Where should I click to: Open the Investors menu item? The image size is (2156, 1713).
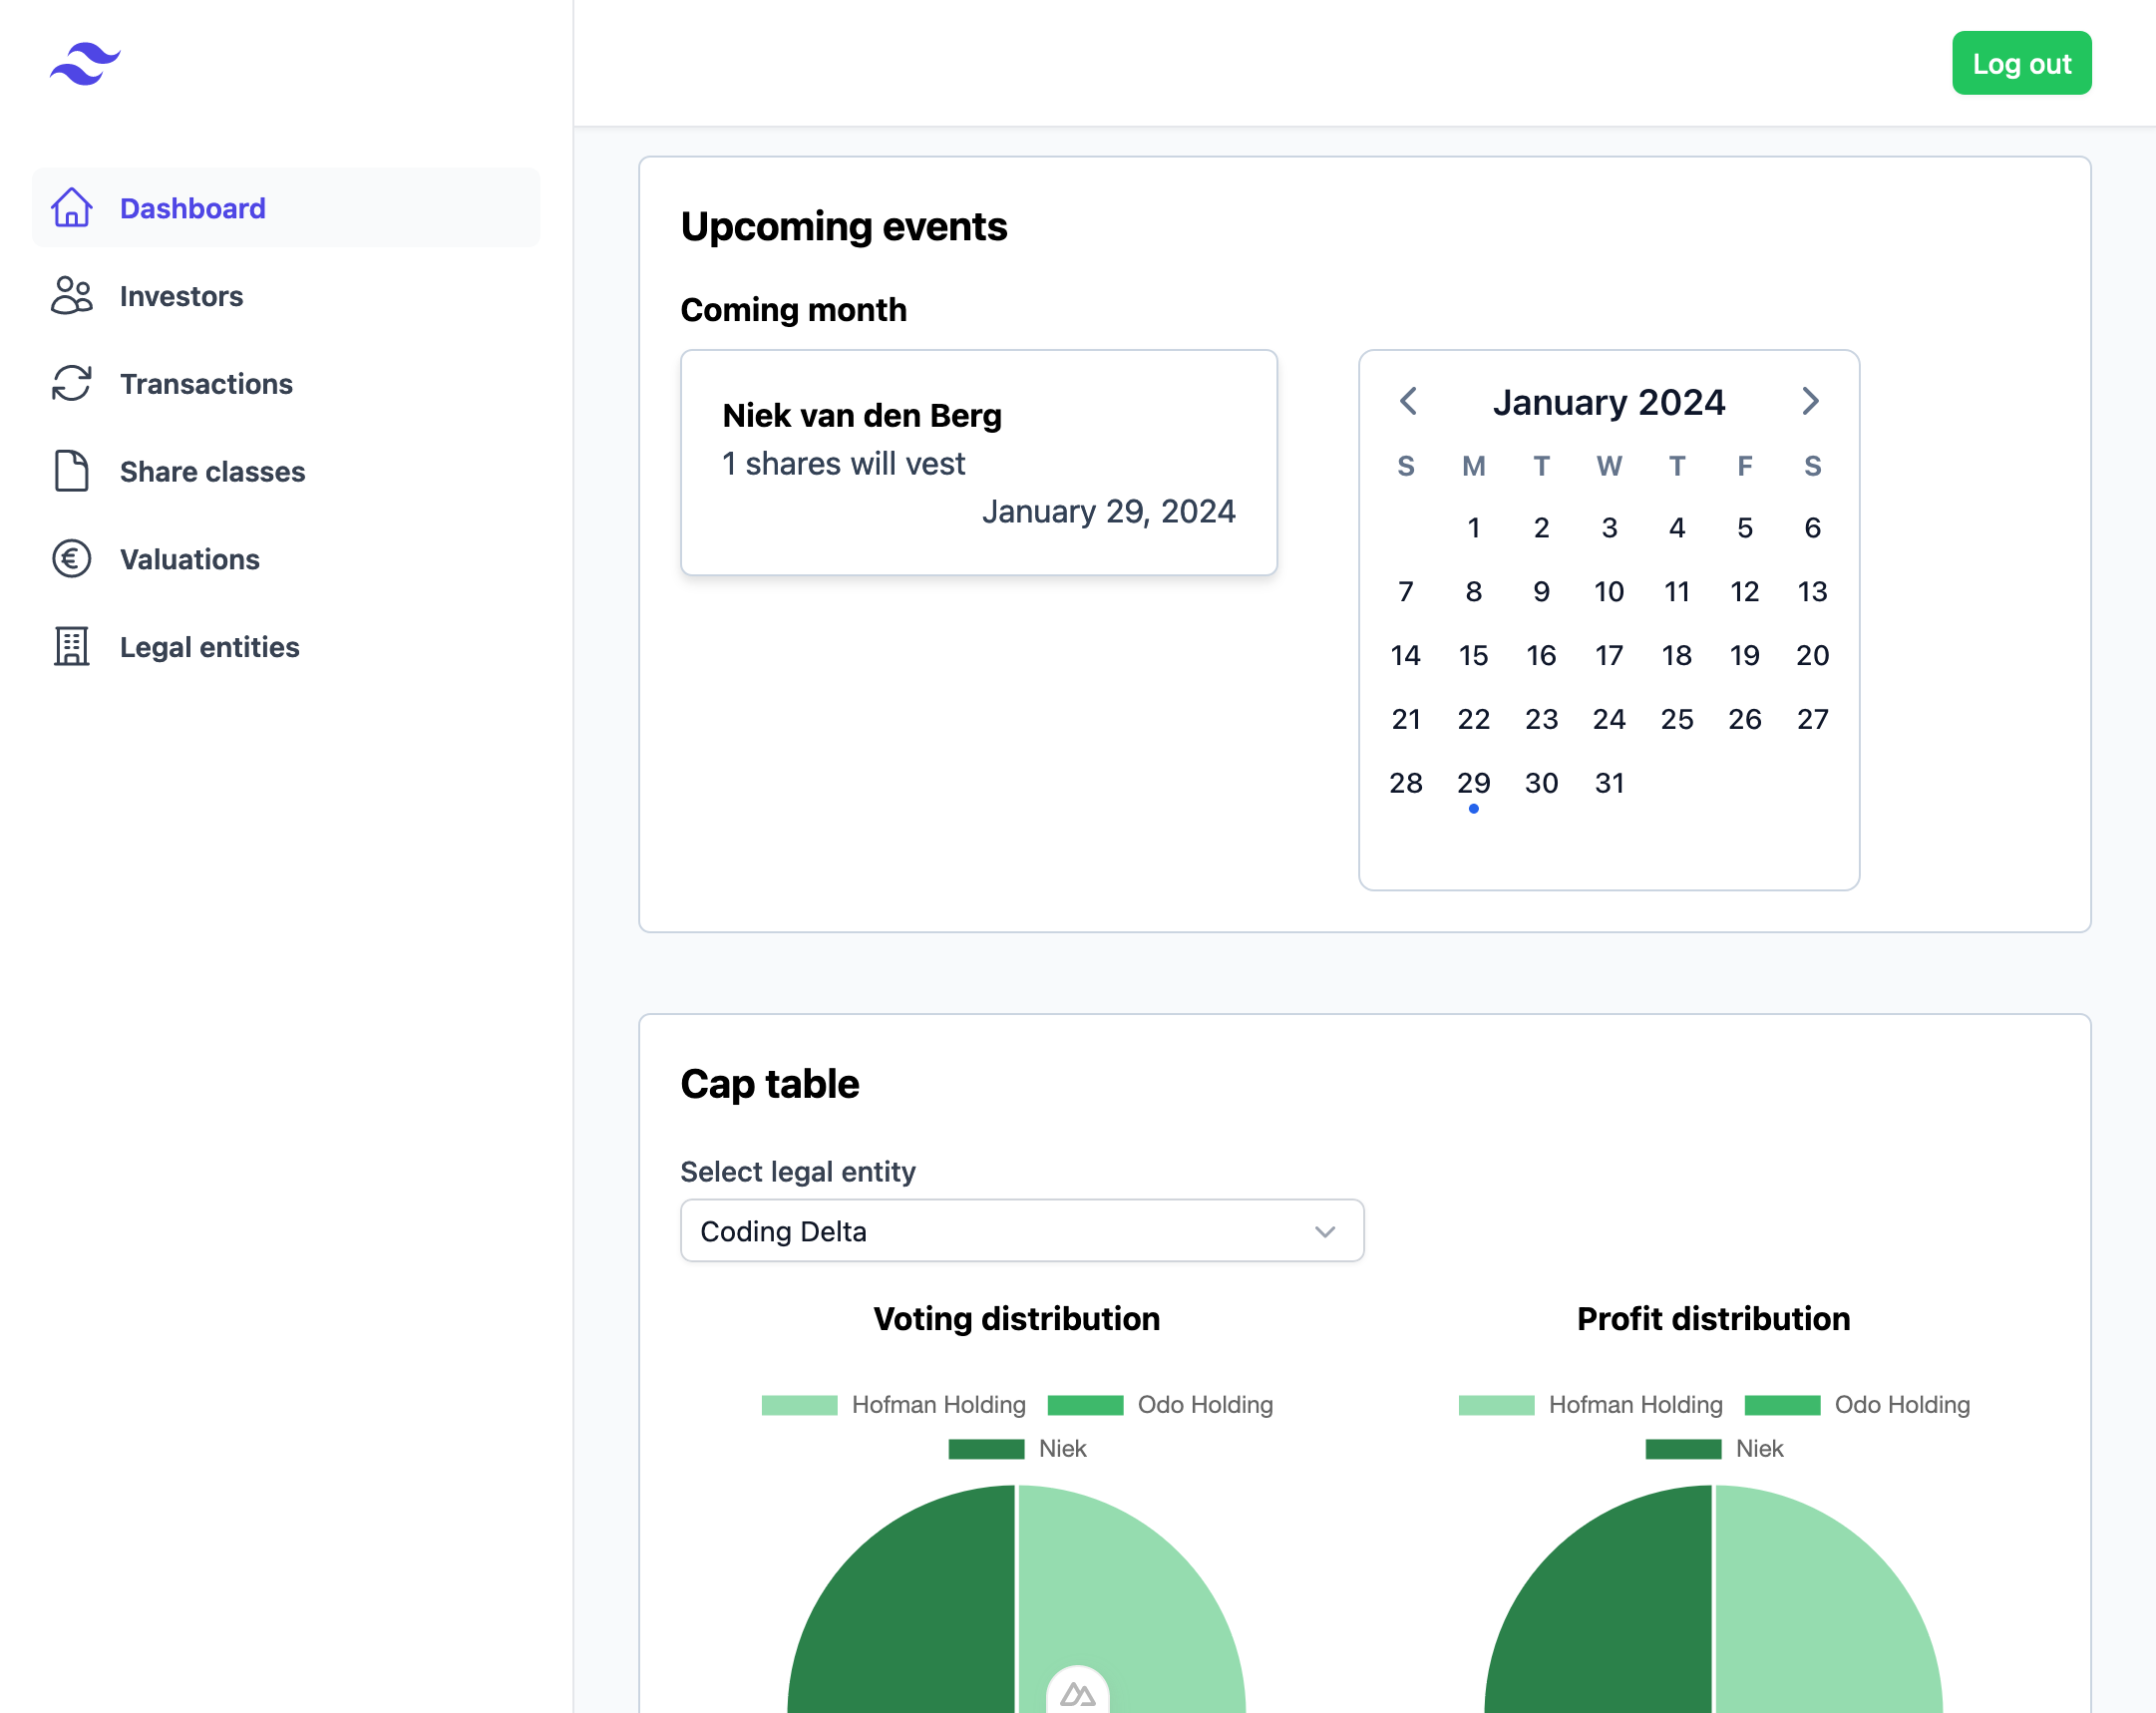point(181,296)
